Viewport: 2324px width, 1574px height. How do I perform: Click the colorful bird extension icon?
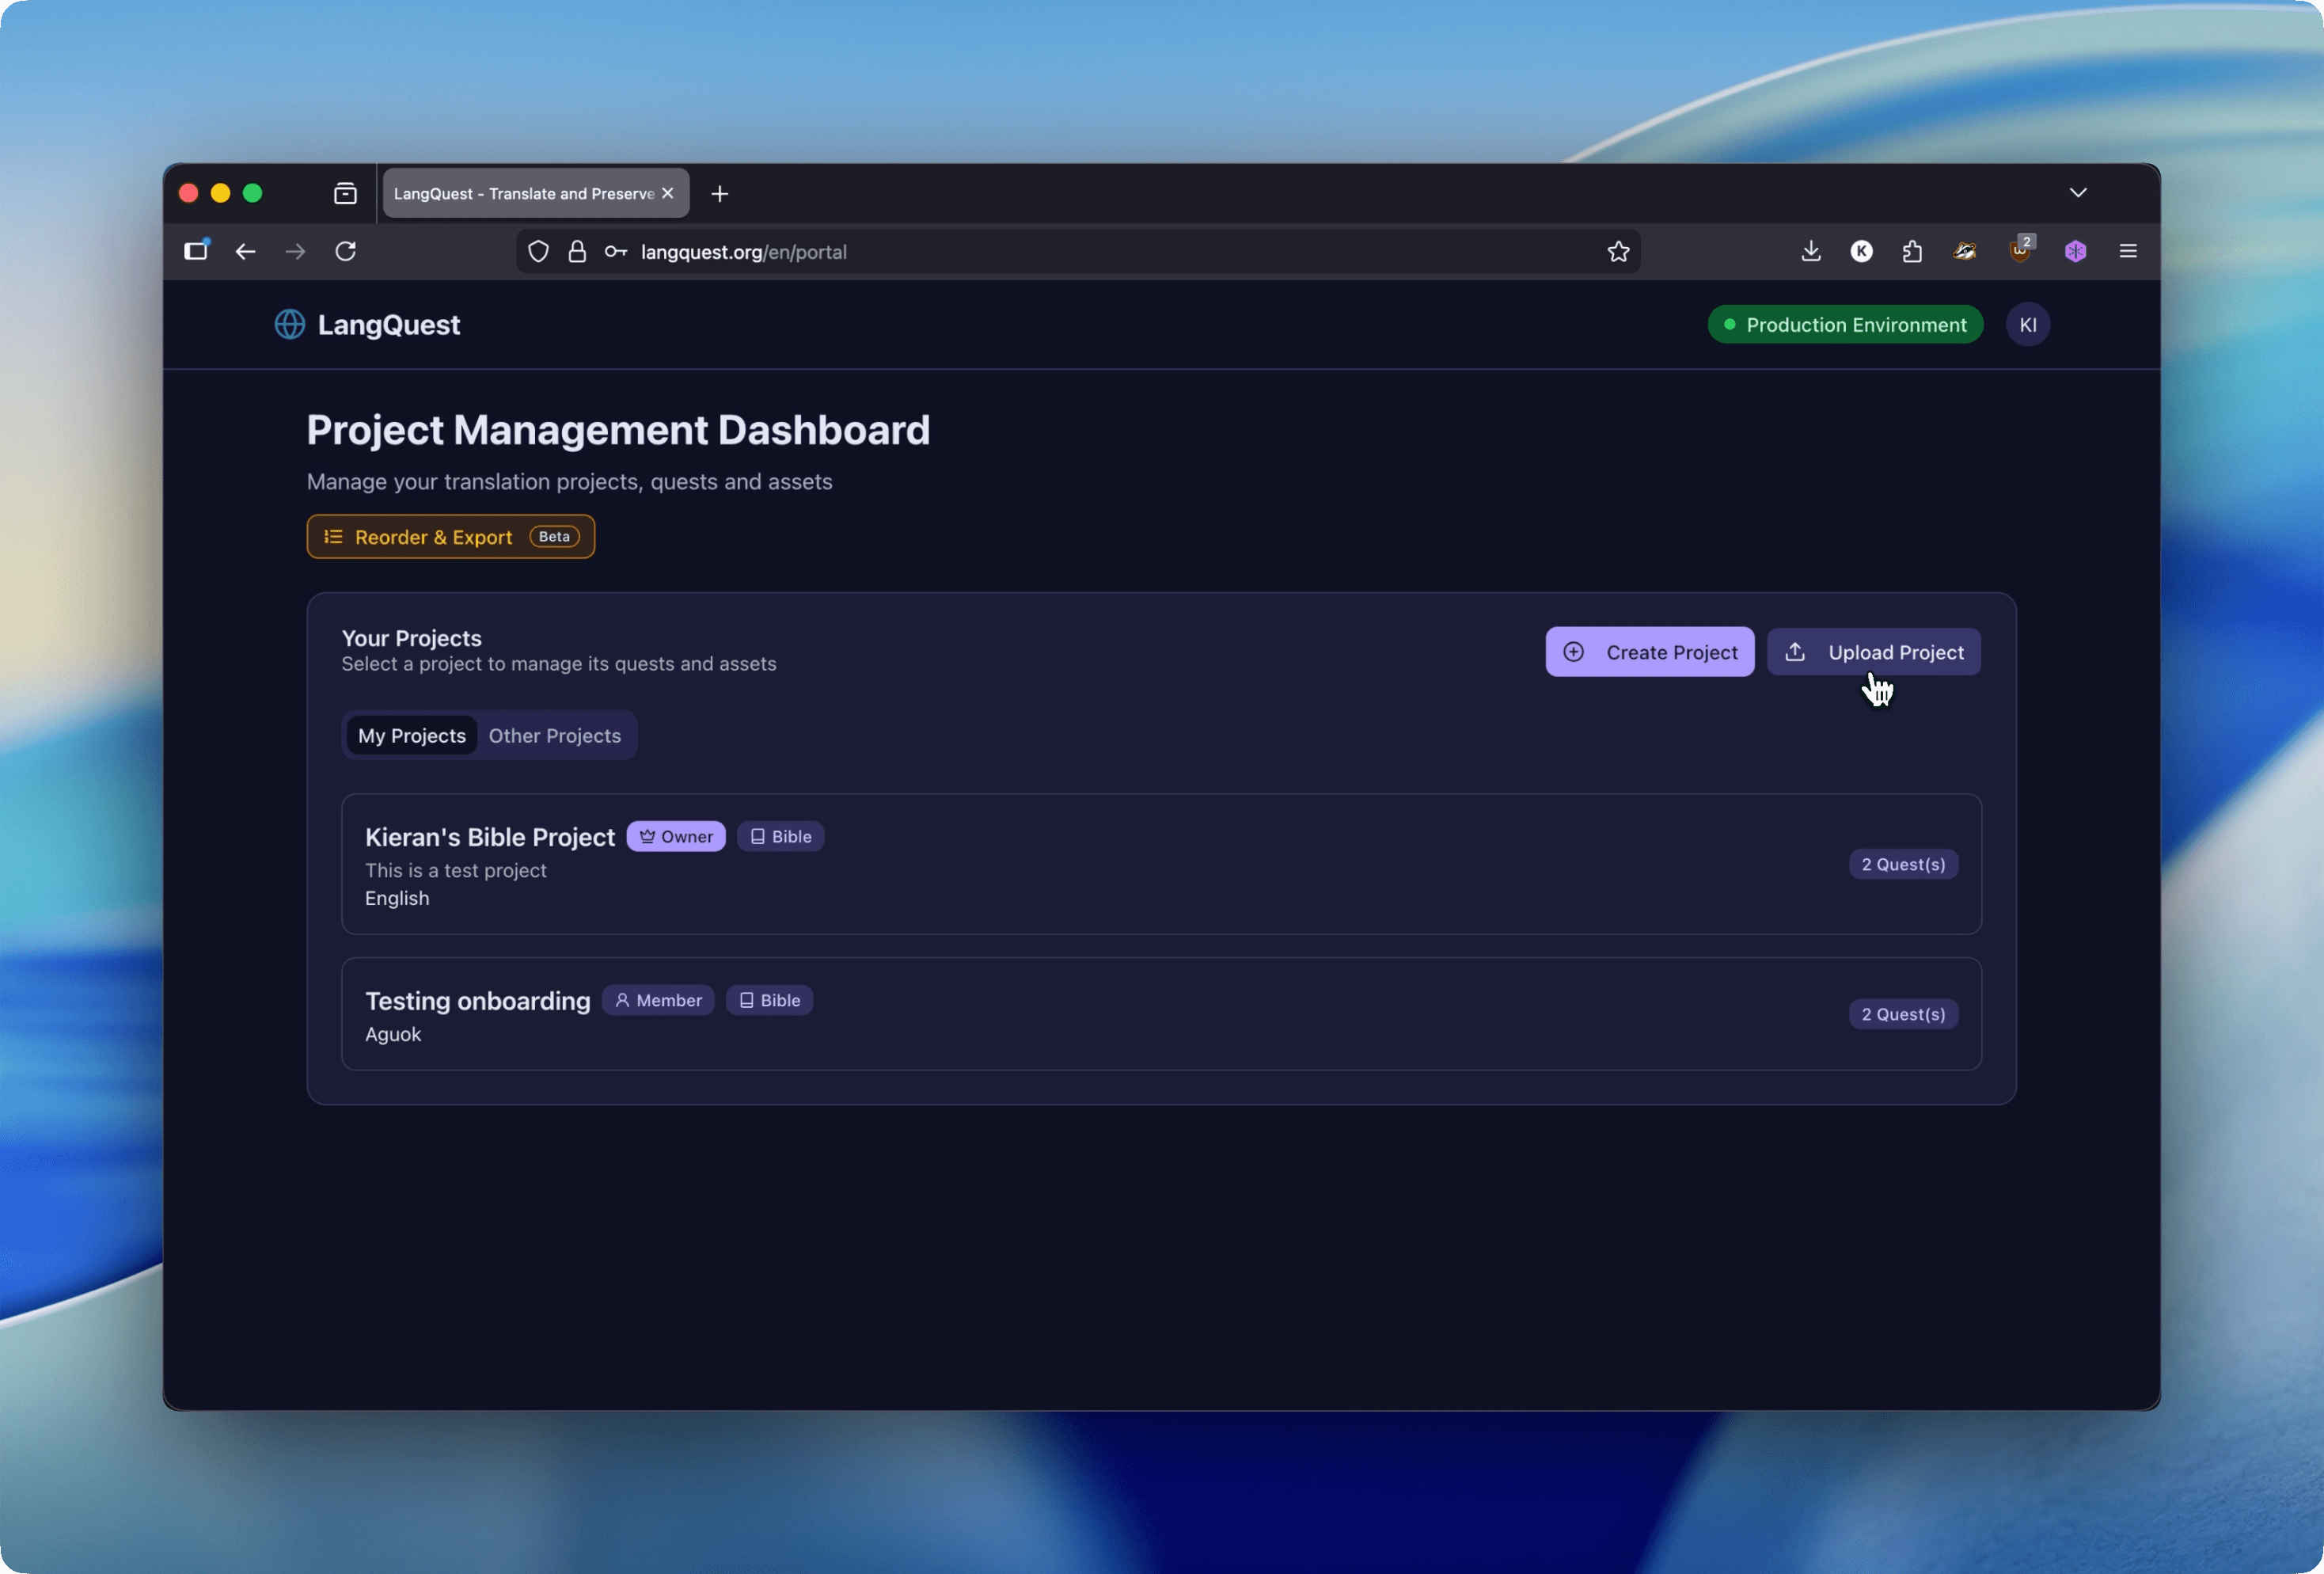[1964, 251]
